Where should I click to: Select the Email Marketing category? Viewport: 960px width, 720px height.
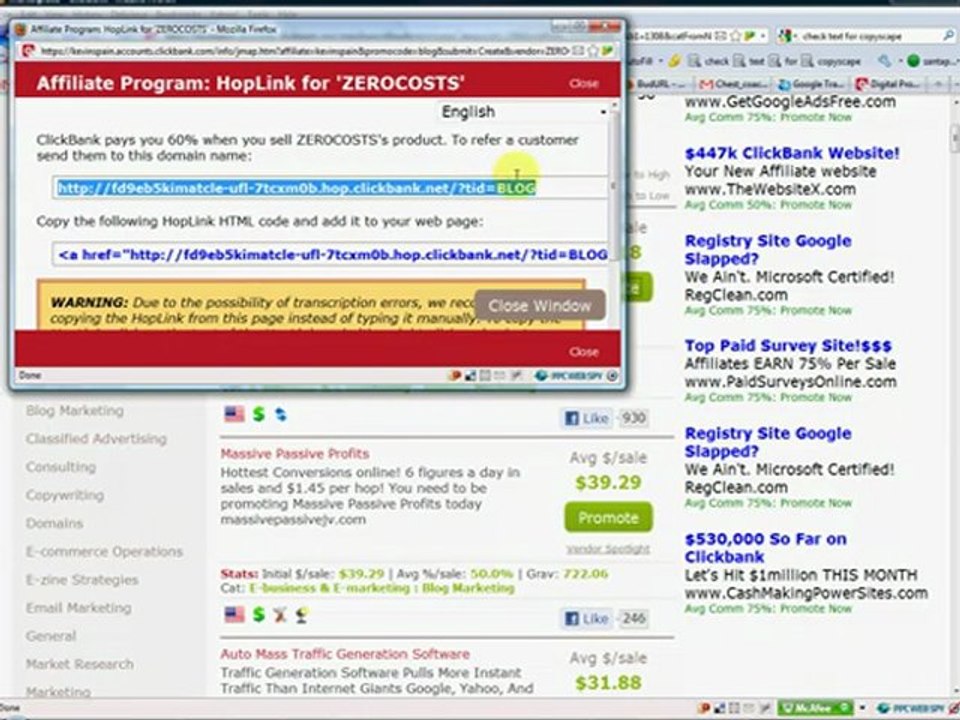click(78, 608)
